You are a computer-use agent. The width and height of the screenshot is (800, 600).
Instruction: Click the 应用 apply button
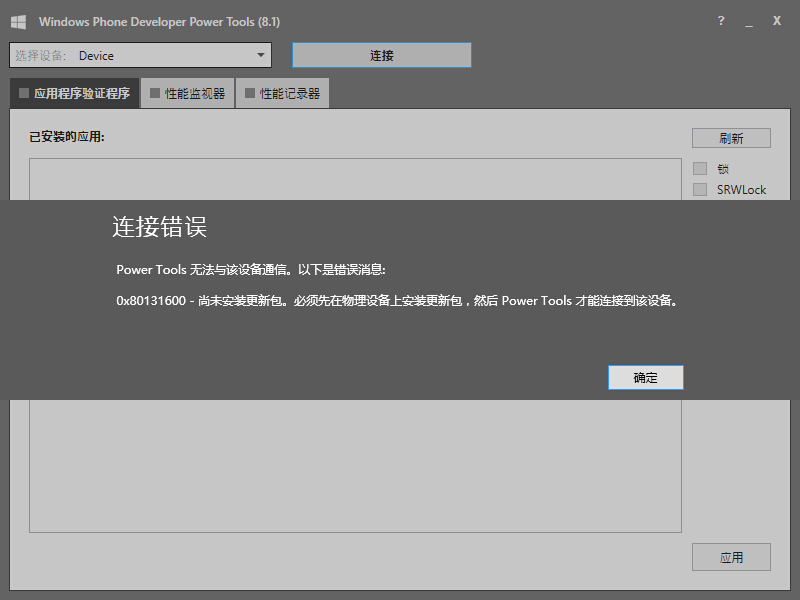tap(731, 557)
